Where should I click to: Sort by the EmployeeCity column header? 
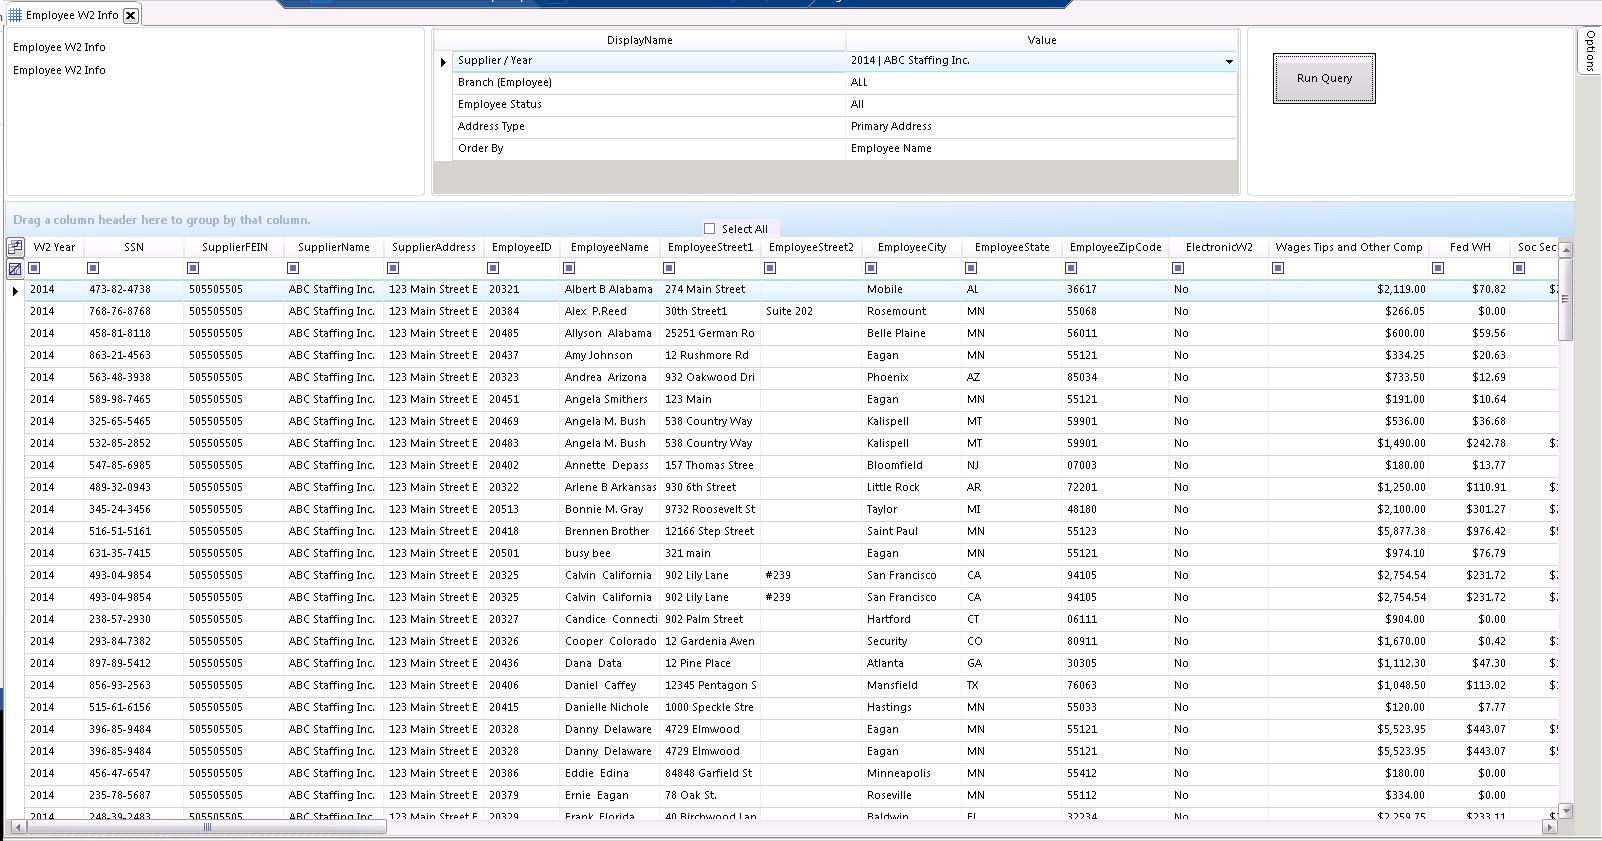(912, 247)
